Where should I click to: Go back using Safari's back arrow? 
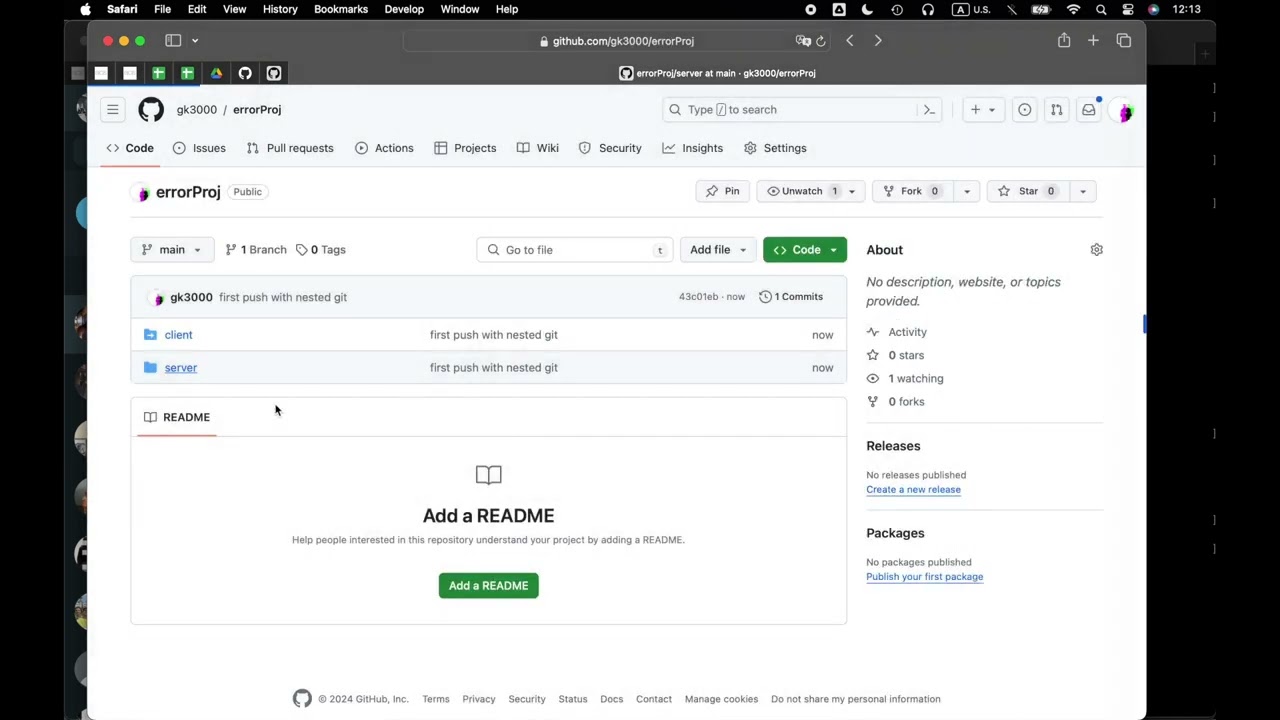(x=850, y=41)
